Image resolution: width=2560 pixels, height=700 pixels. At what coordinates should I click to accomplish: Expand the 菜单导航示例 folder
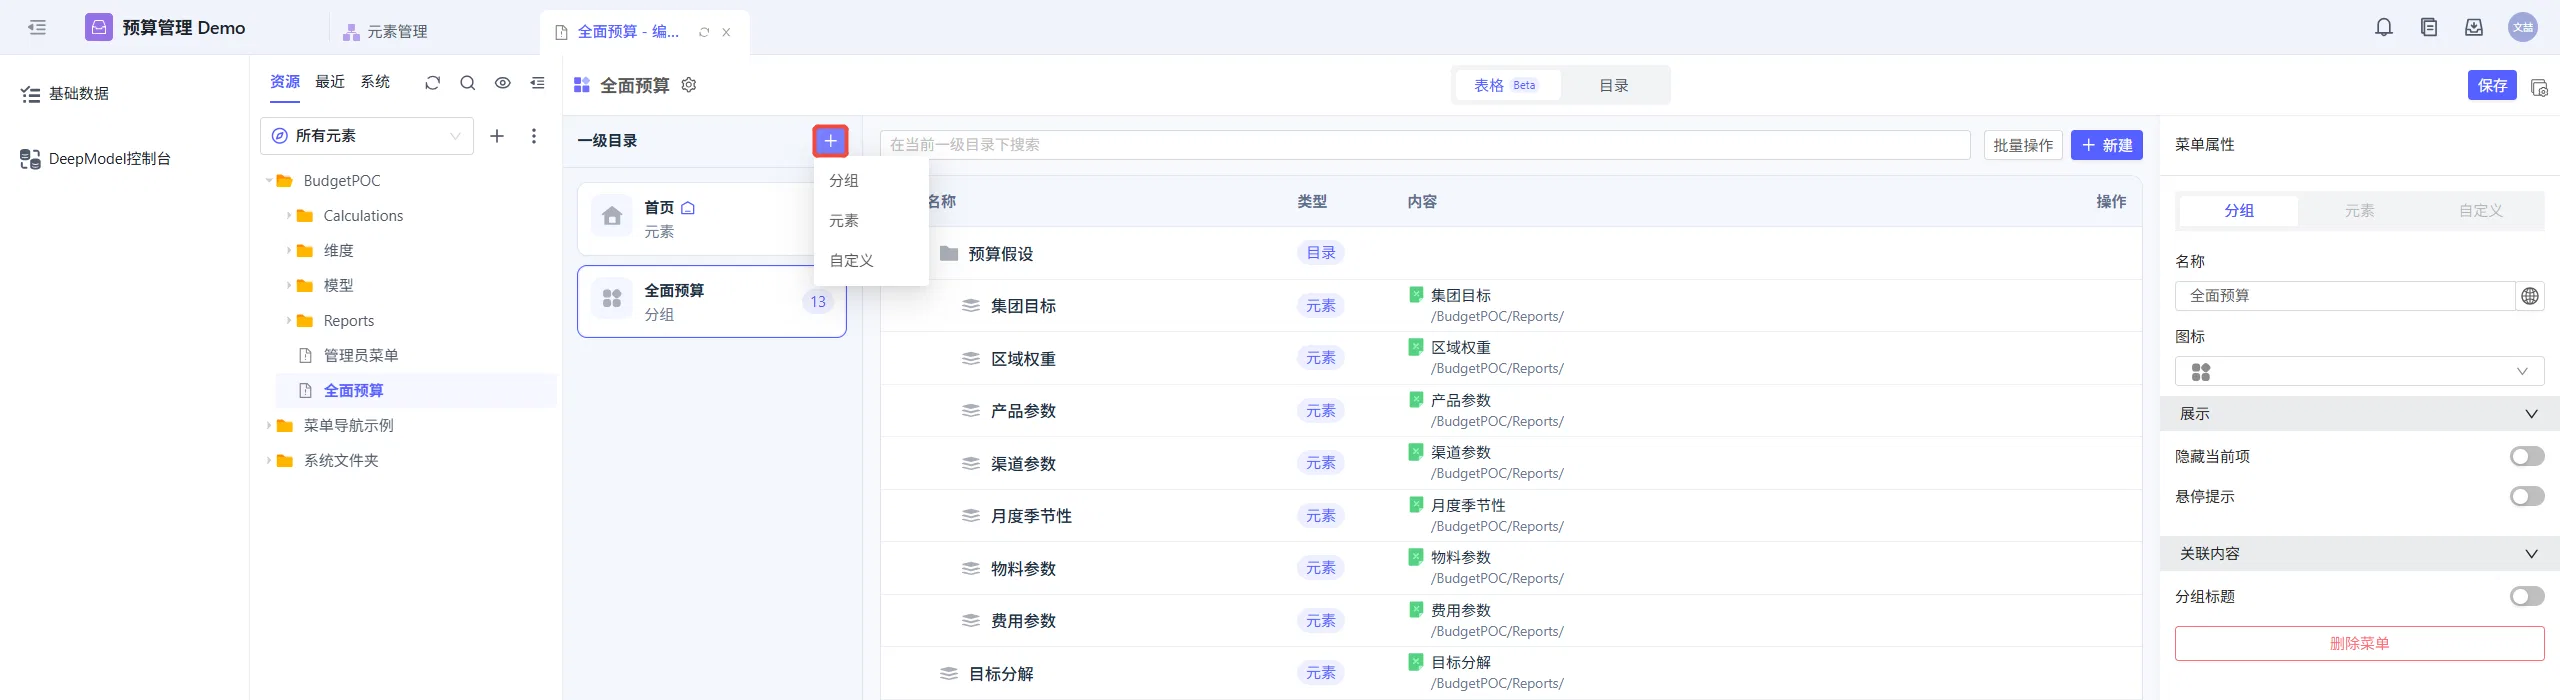click(269, 426)
